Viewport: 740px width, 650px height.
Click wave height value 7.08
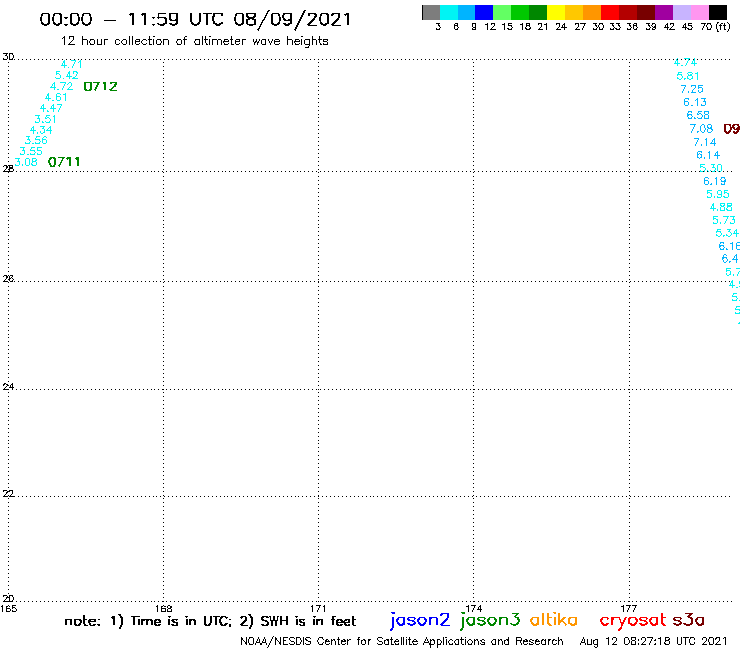[701, 128]
